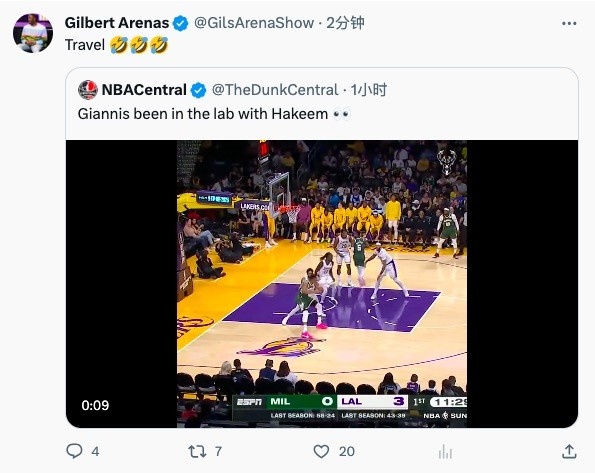Viewport: 595px width, 473px height.
Task: Click the quoted tweet timestamp after @TheDunkCentral
Action: pyautogui.click(x=369, y=90)
